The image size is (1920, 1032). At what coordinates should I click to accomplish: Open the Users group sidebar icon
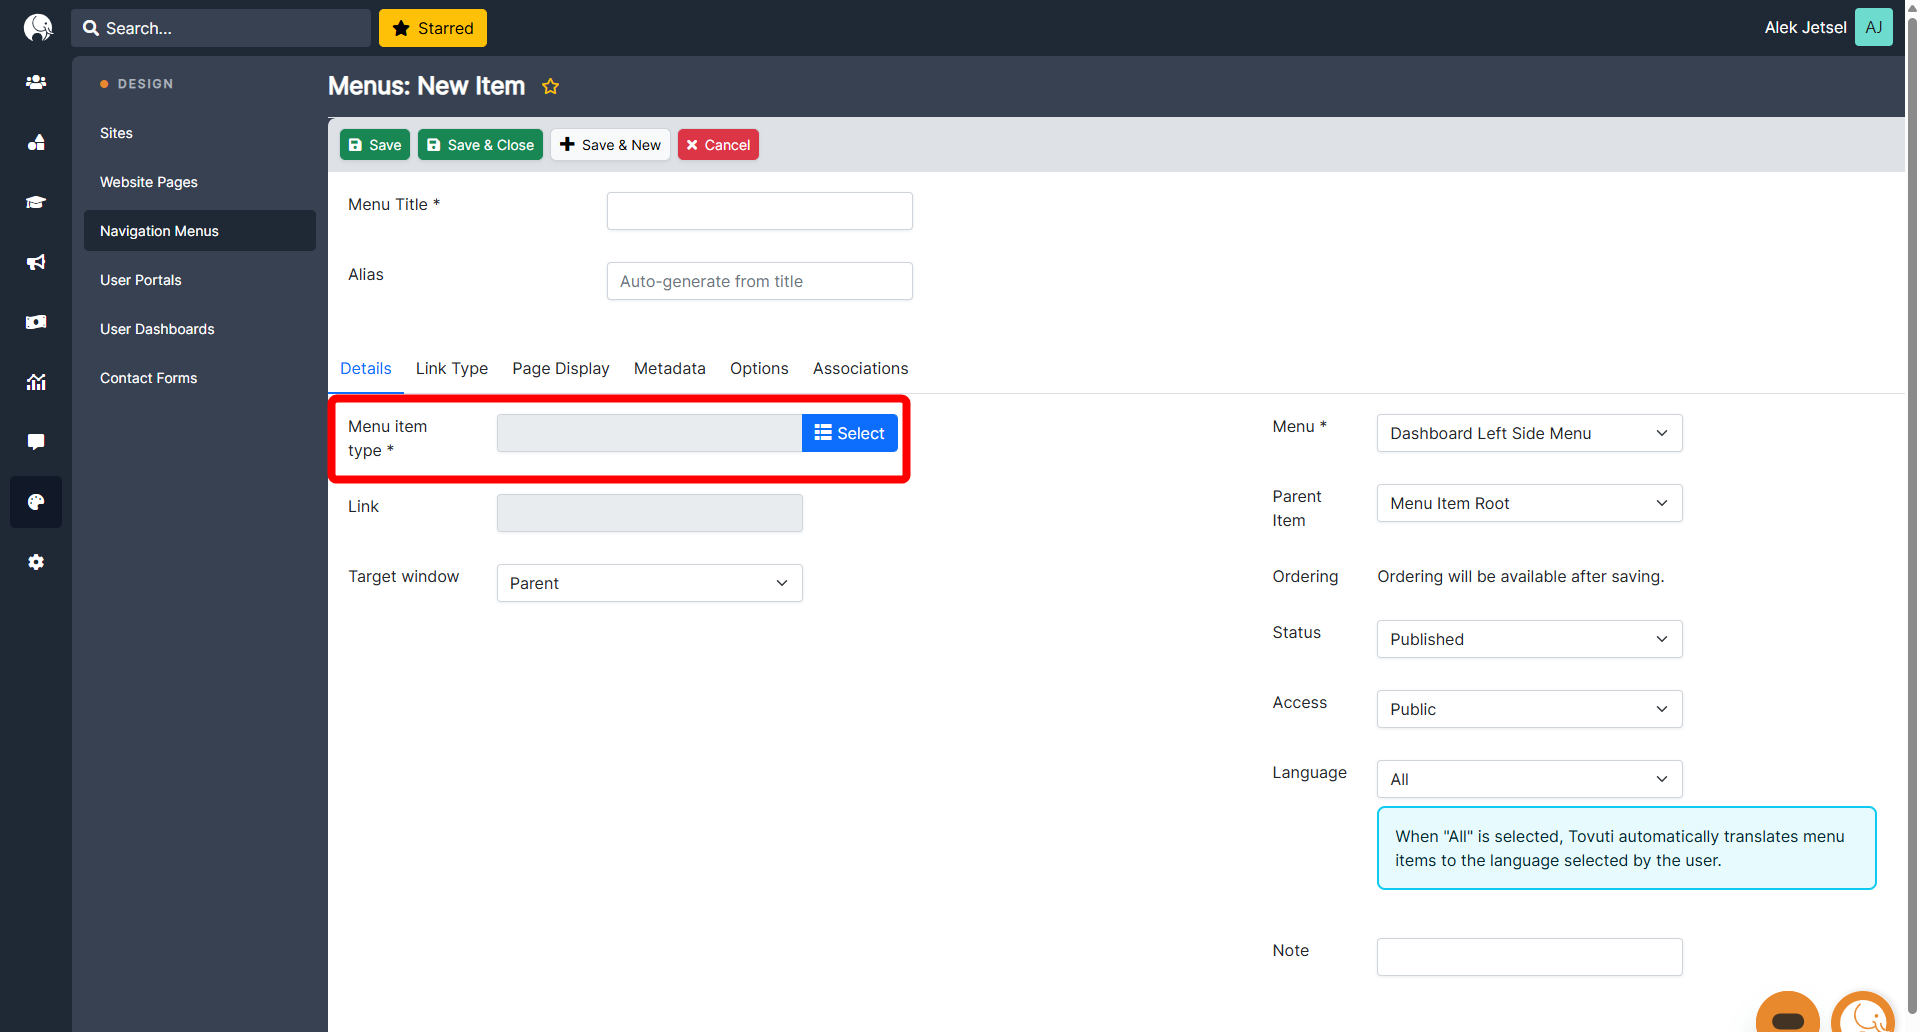[36, 82]
